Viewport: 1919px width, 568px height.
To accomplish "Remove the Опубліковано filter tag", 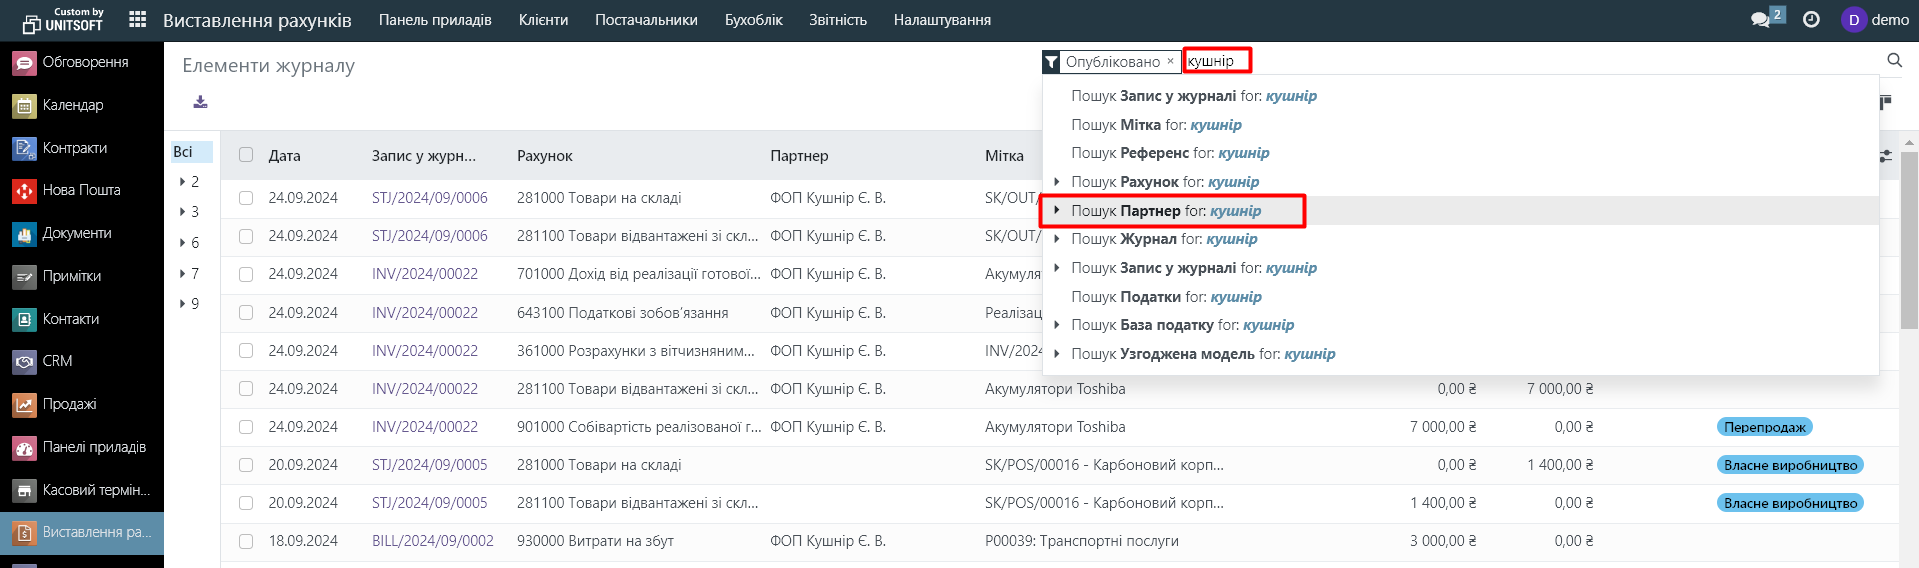I will click(x=1170, y=62).
